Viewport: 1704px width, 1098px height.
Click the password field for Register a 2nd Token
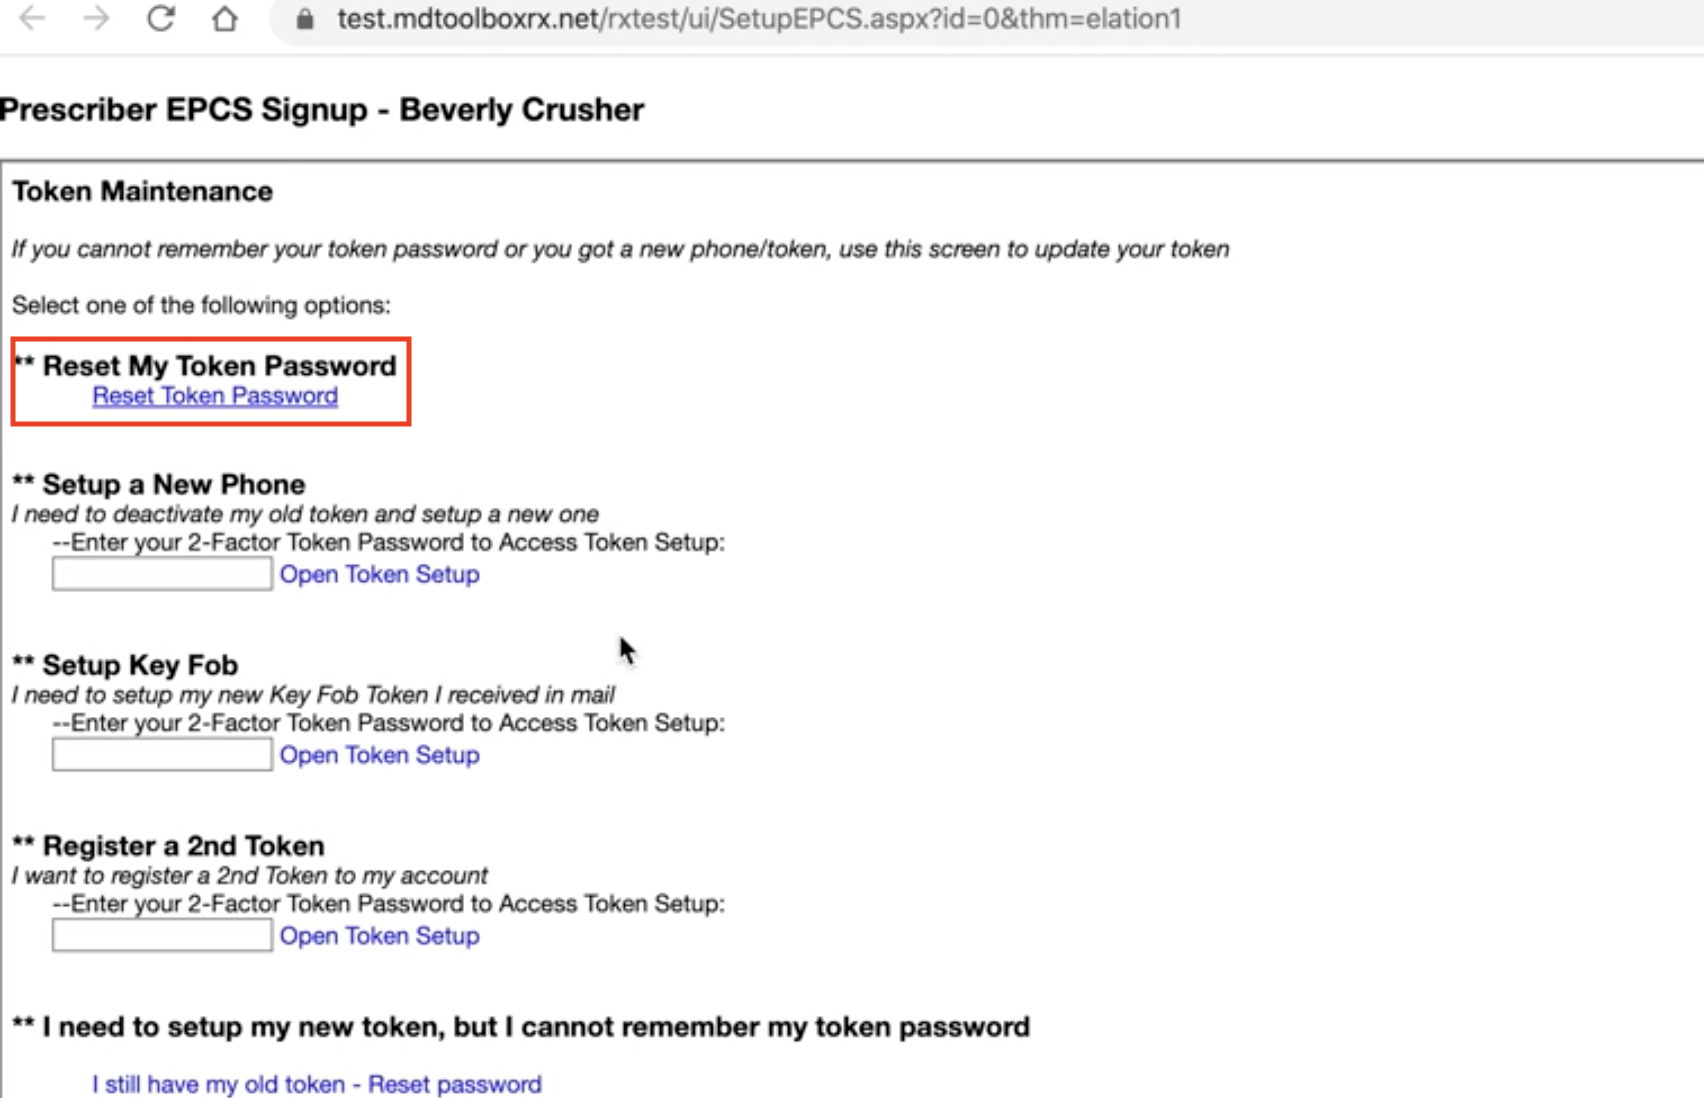[160, 935]
